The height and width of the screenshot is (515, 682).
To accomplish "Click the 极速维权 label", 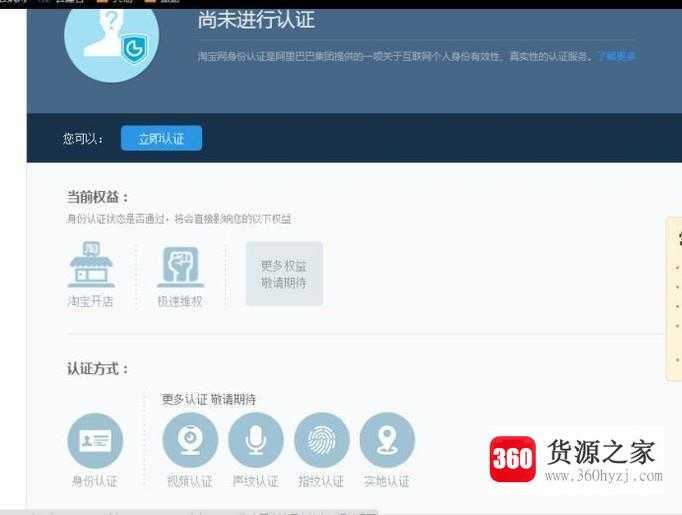I will (180, 301).
